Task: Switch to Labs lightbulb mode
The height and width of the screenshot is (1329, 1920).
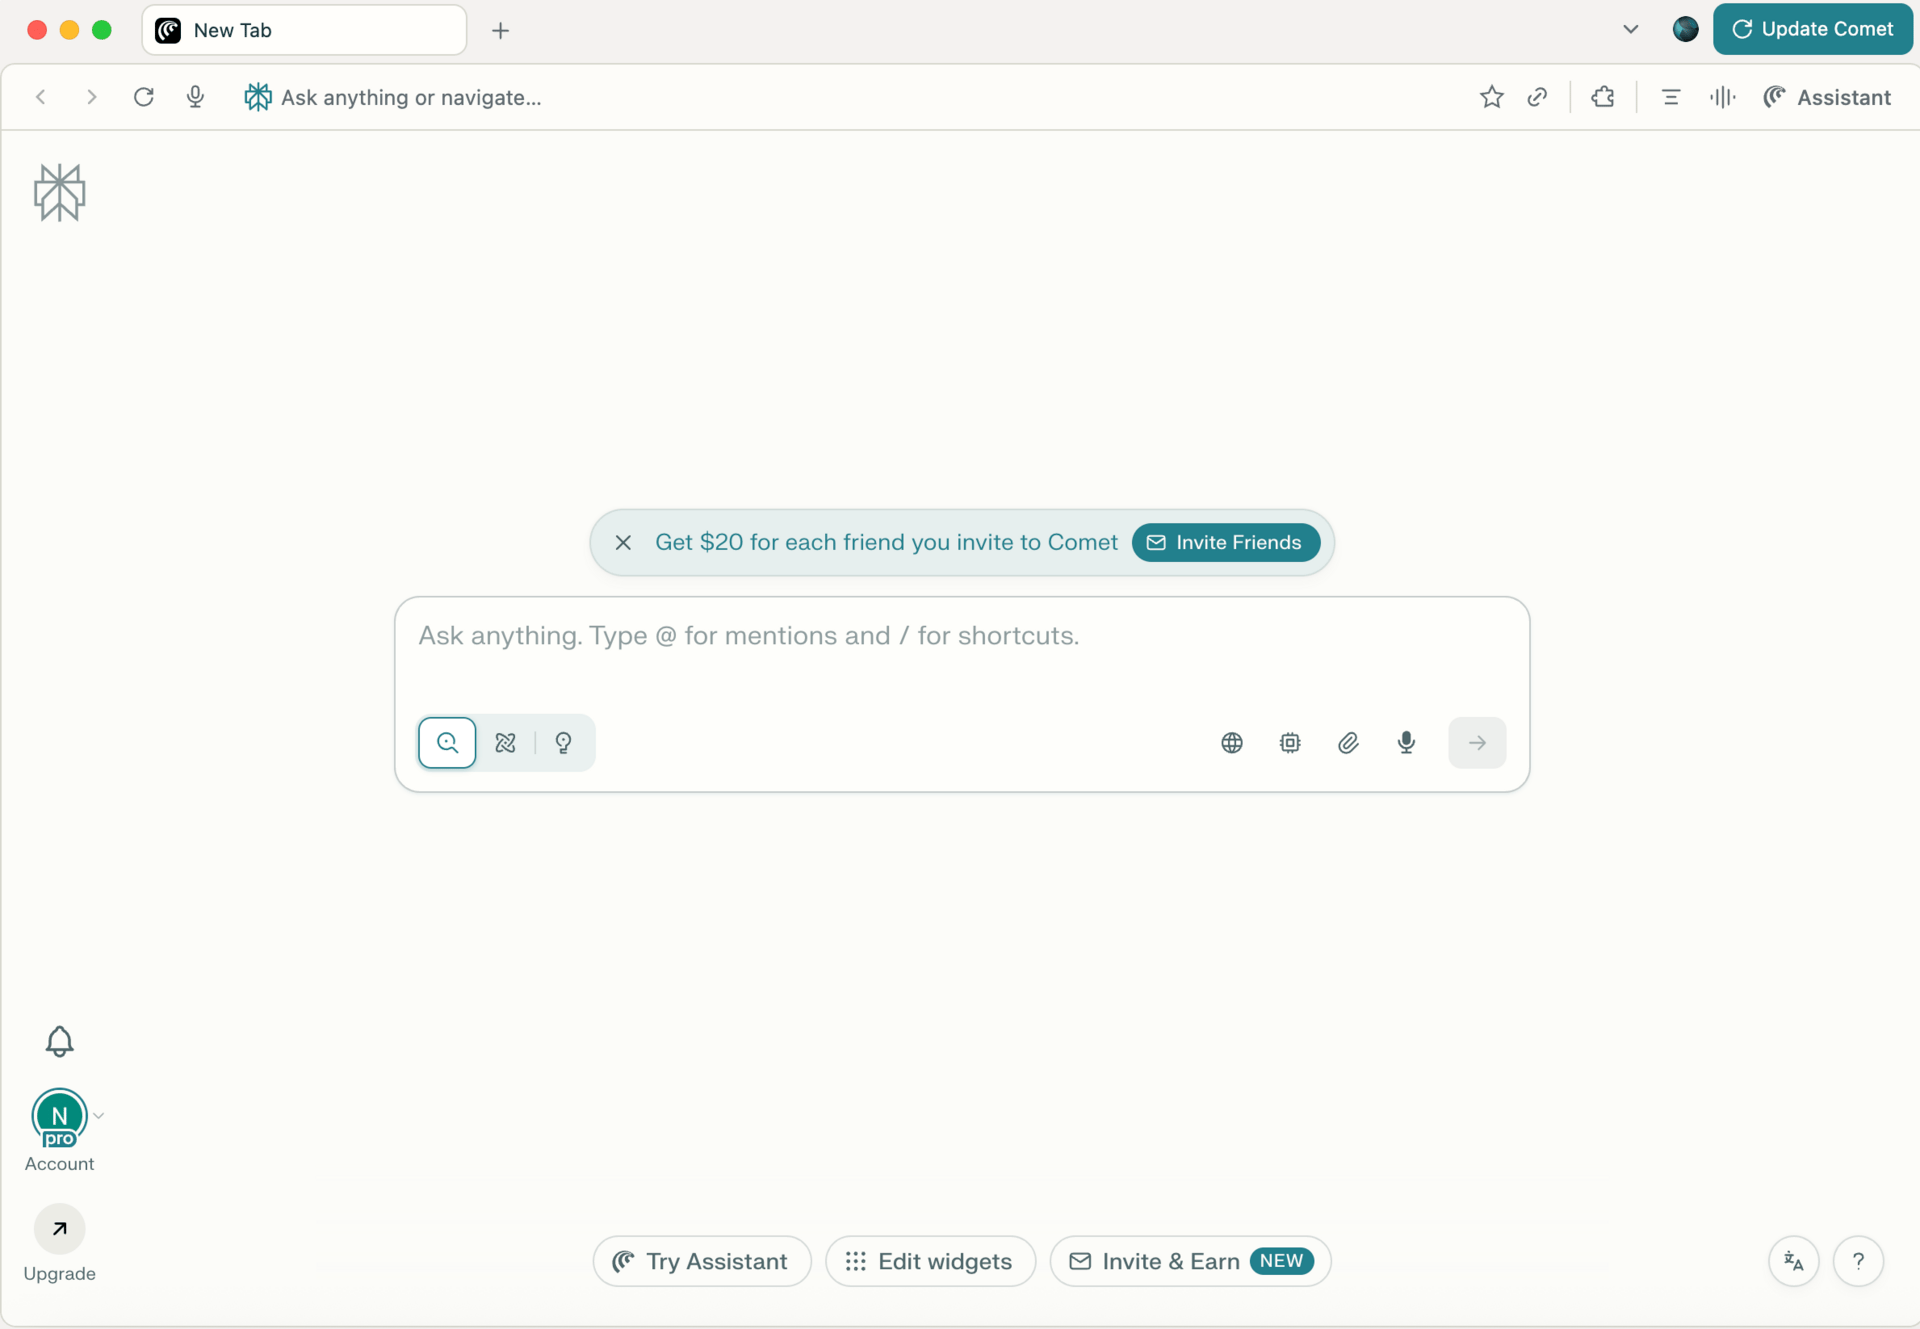Action: (x=564, y=743)
